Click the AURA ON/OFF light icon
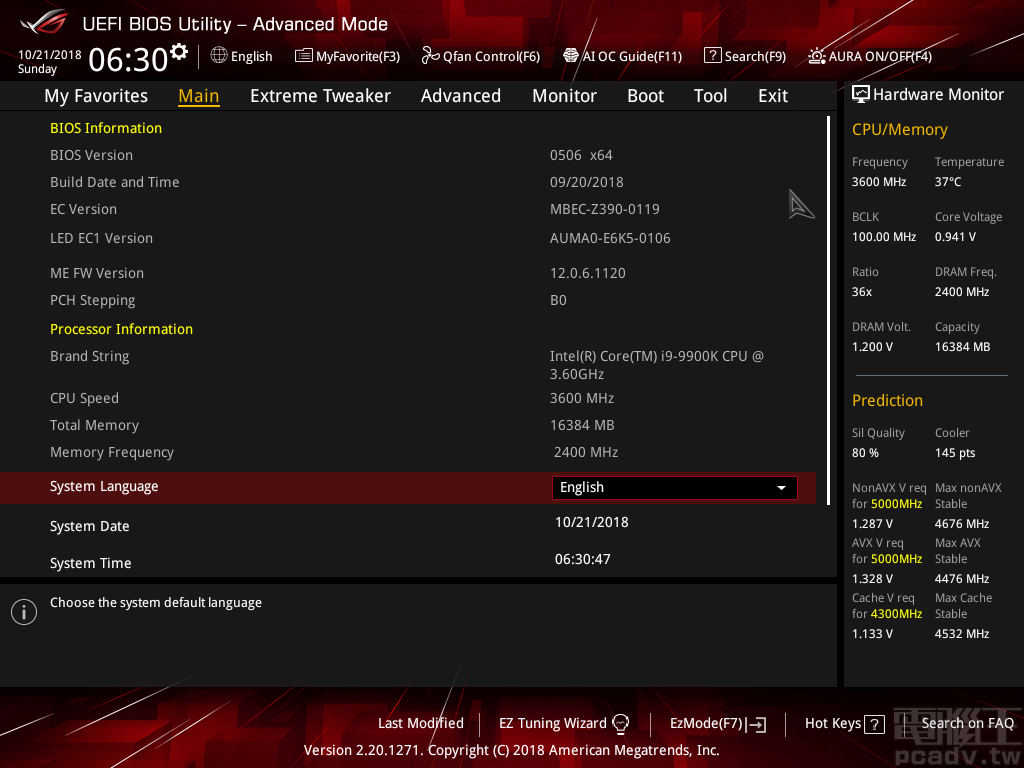1024x768 pixels. point(816,56)
